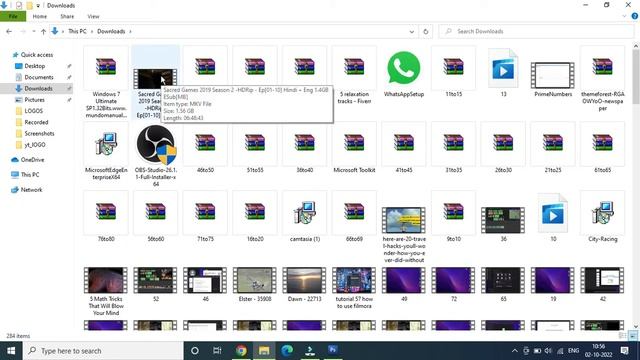Image resolution: width=640 pixels, height=360 pixels.
Task: Open the View ribbon tab
Action: coord(93,16)
